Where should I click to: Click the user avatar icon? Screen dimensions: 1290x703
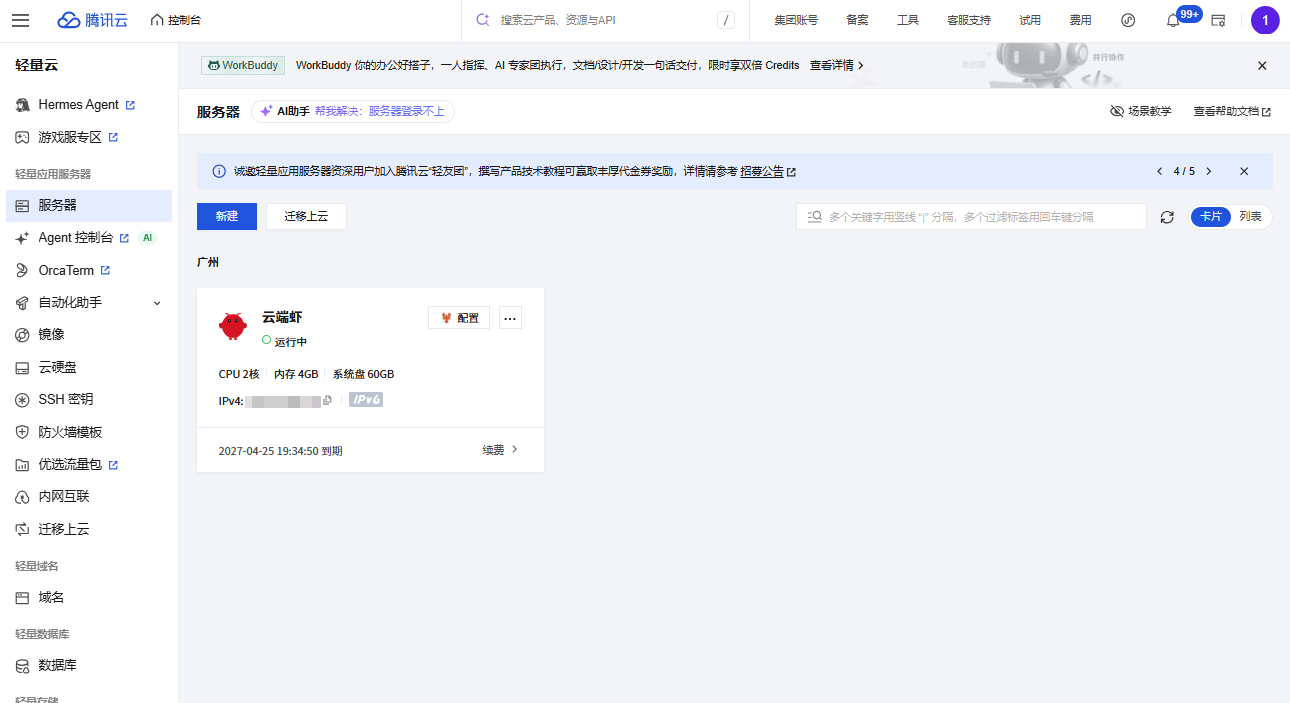[x=1265, y=20]
